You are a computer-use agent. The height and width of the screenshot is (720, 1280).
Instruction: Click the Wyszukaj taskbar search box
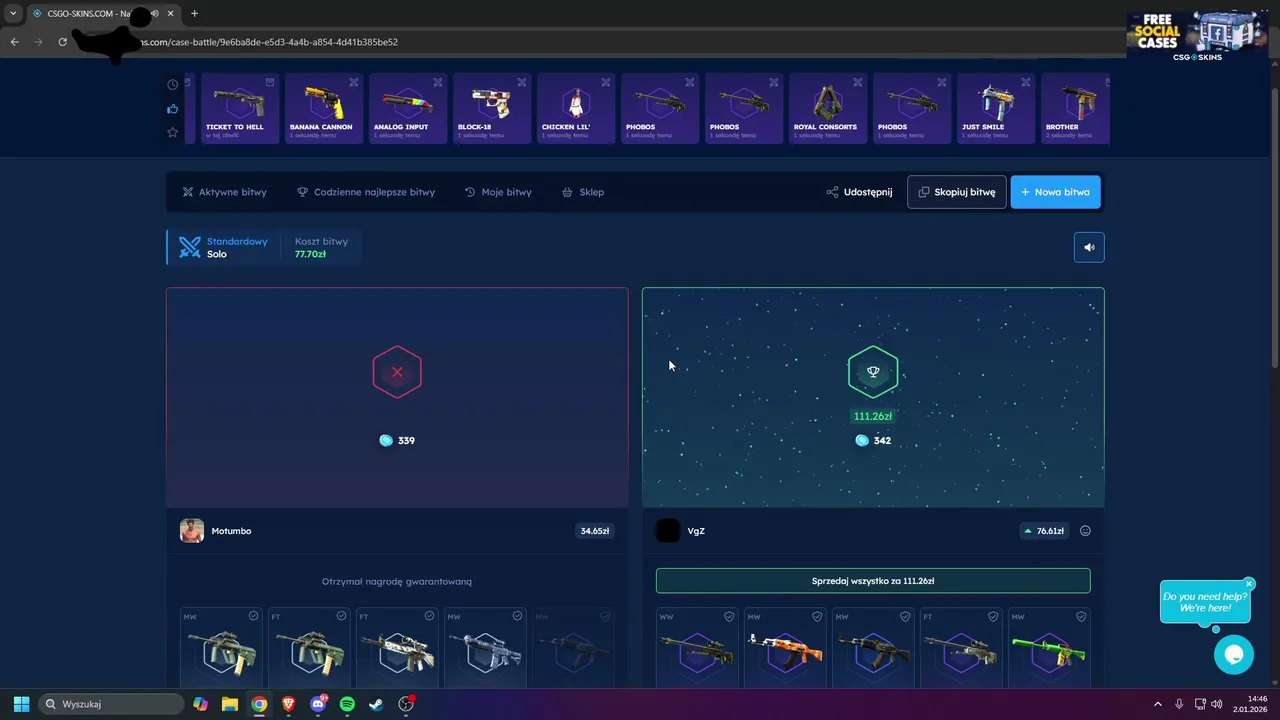tap(112, 704)
